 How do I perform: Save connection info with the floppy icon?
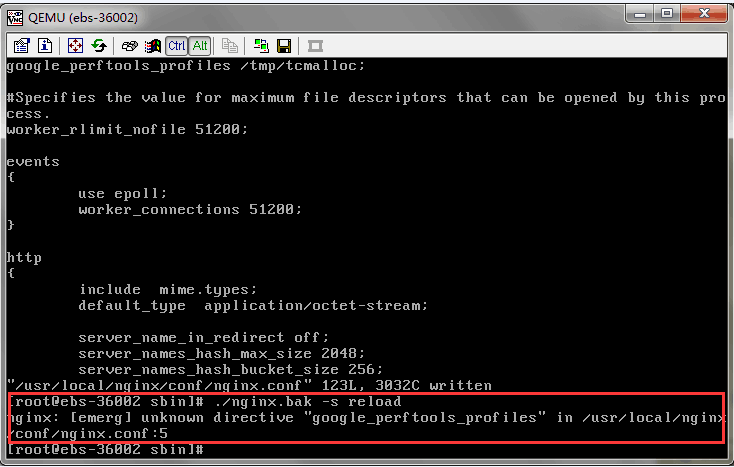tap(284, 46)
